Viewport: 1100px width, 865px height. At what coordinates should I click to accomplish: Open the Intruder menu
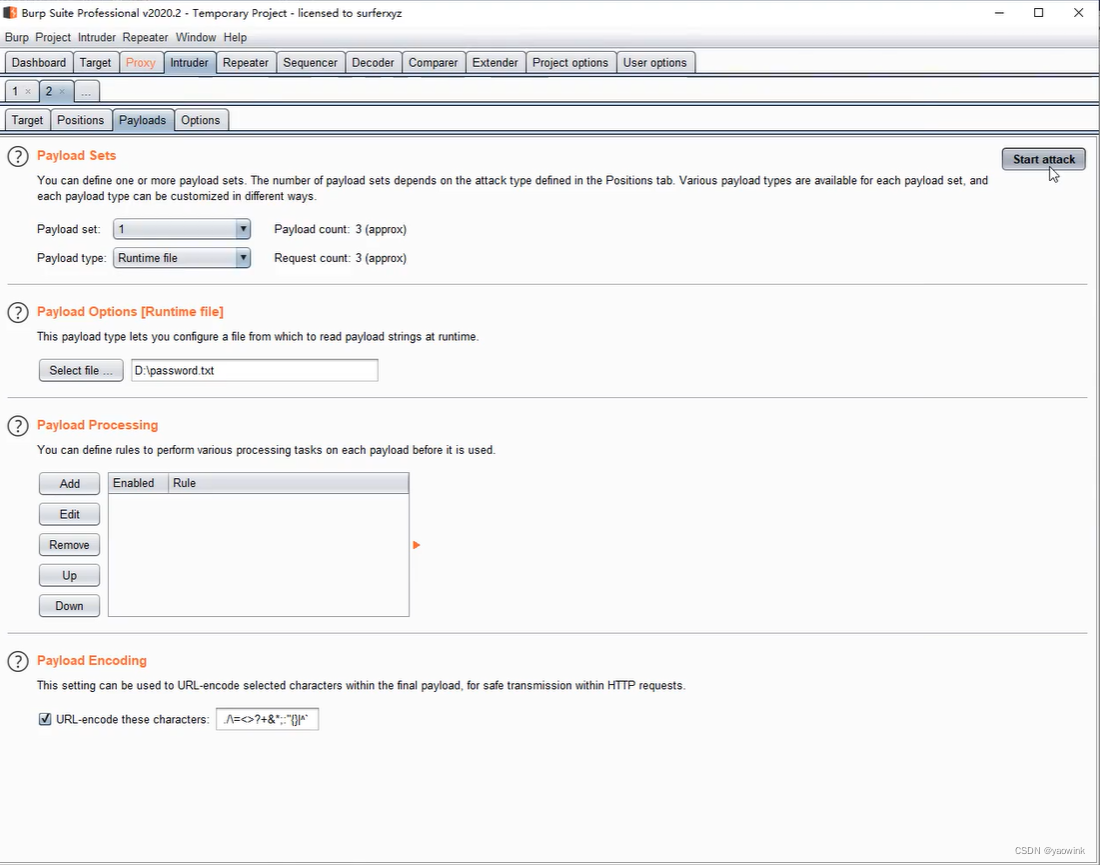click(x=97, y=37)
